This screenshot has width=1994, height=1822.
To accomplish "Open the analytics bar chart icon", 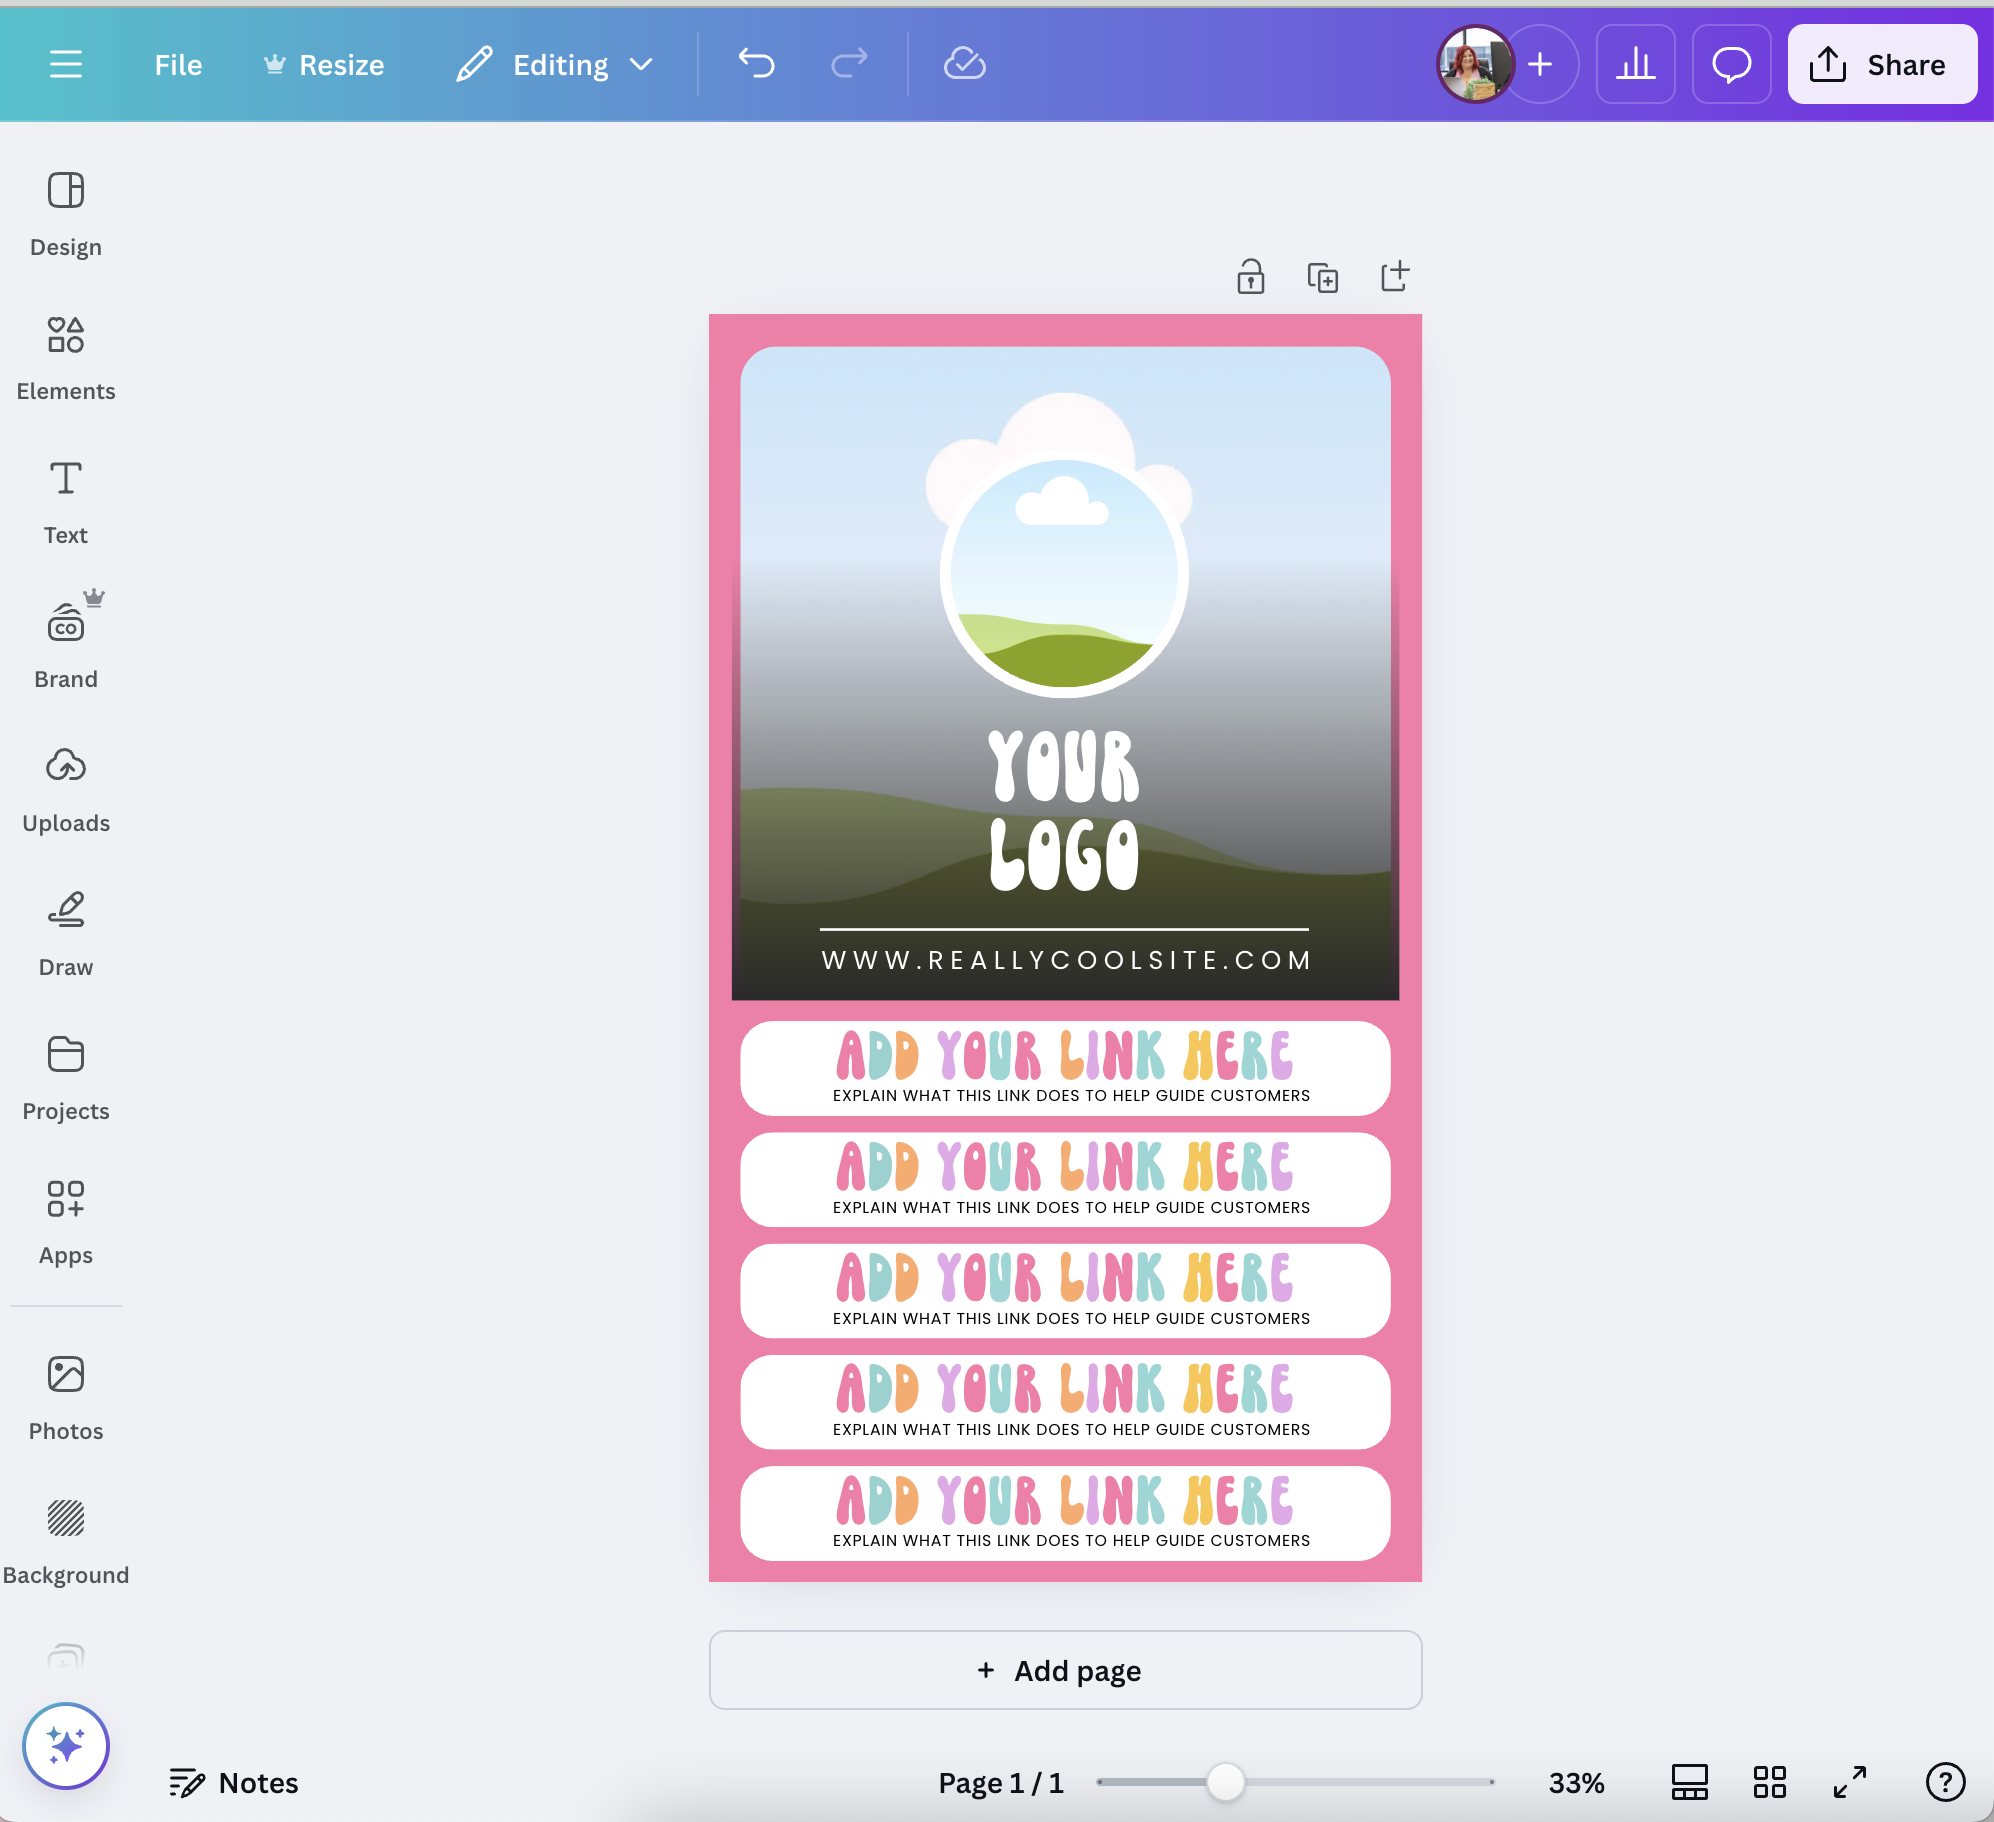I will click(x=1635, y=65).
